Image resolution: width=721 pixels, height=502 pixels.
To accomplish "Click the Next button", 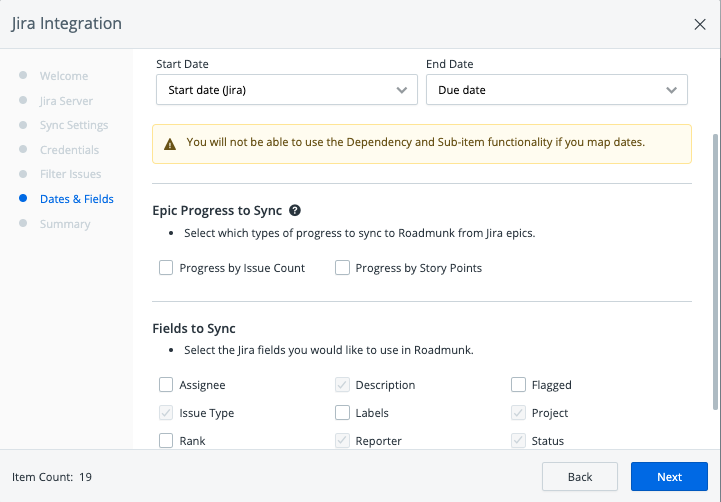I will (669, 477).
